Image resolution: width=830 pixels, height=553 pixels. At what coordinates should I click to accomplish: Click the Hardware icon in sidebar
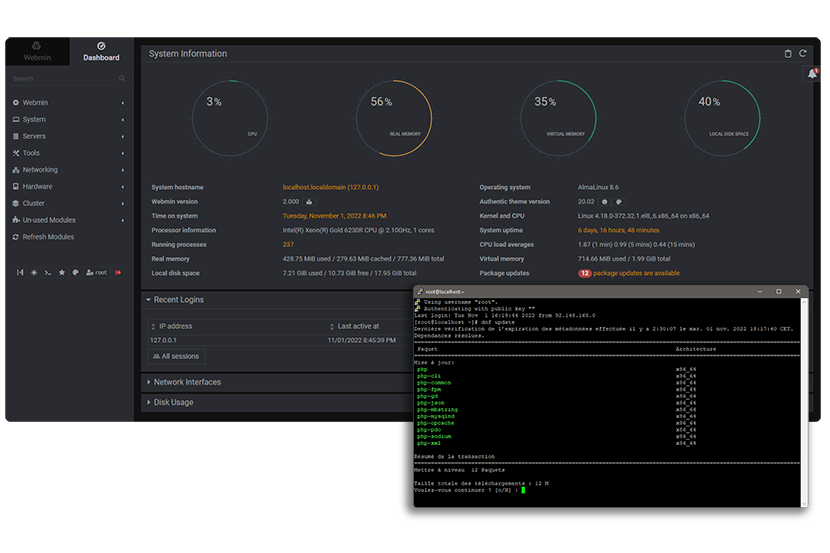(x=16, y=187)
